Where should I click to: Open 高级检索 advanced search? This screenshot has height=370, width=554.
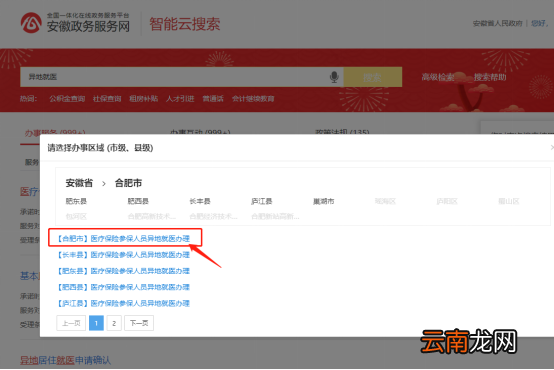point(438,77)
